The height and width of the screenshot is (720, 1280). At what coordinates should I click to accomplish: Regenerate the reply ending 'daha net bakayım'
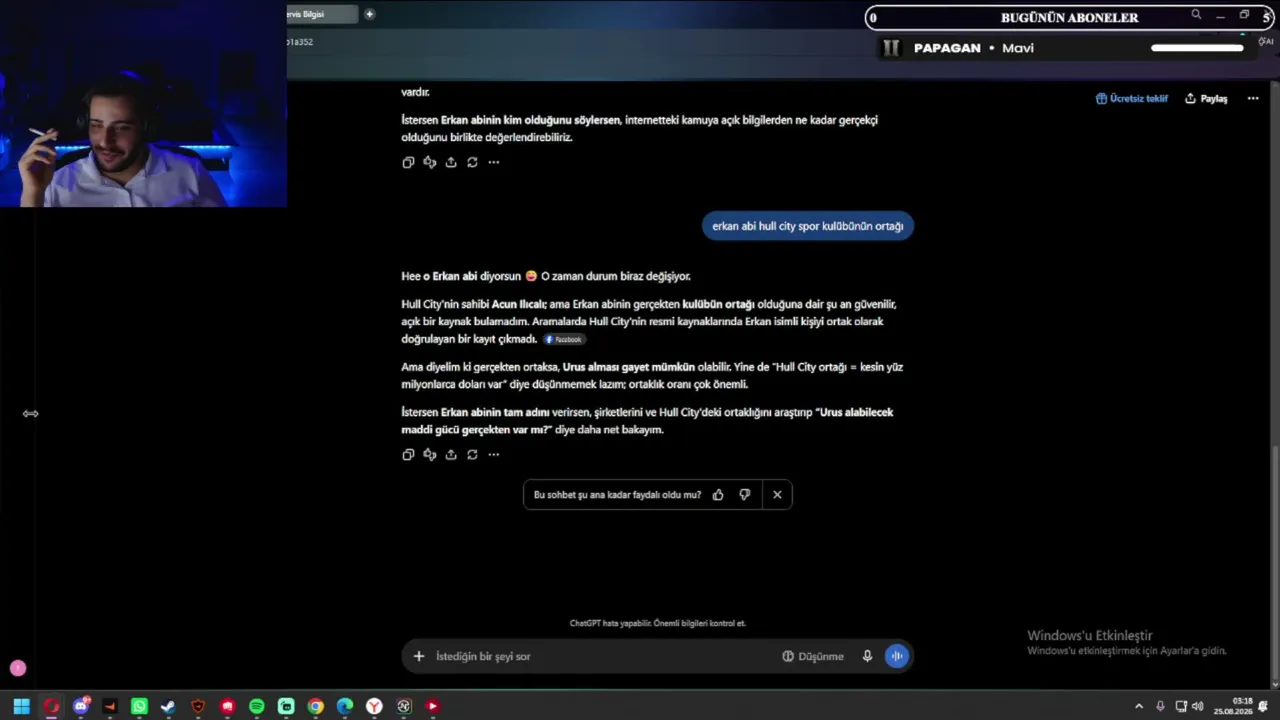pyautogui.click(x=472, y=454)
